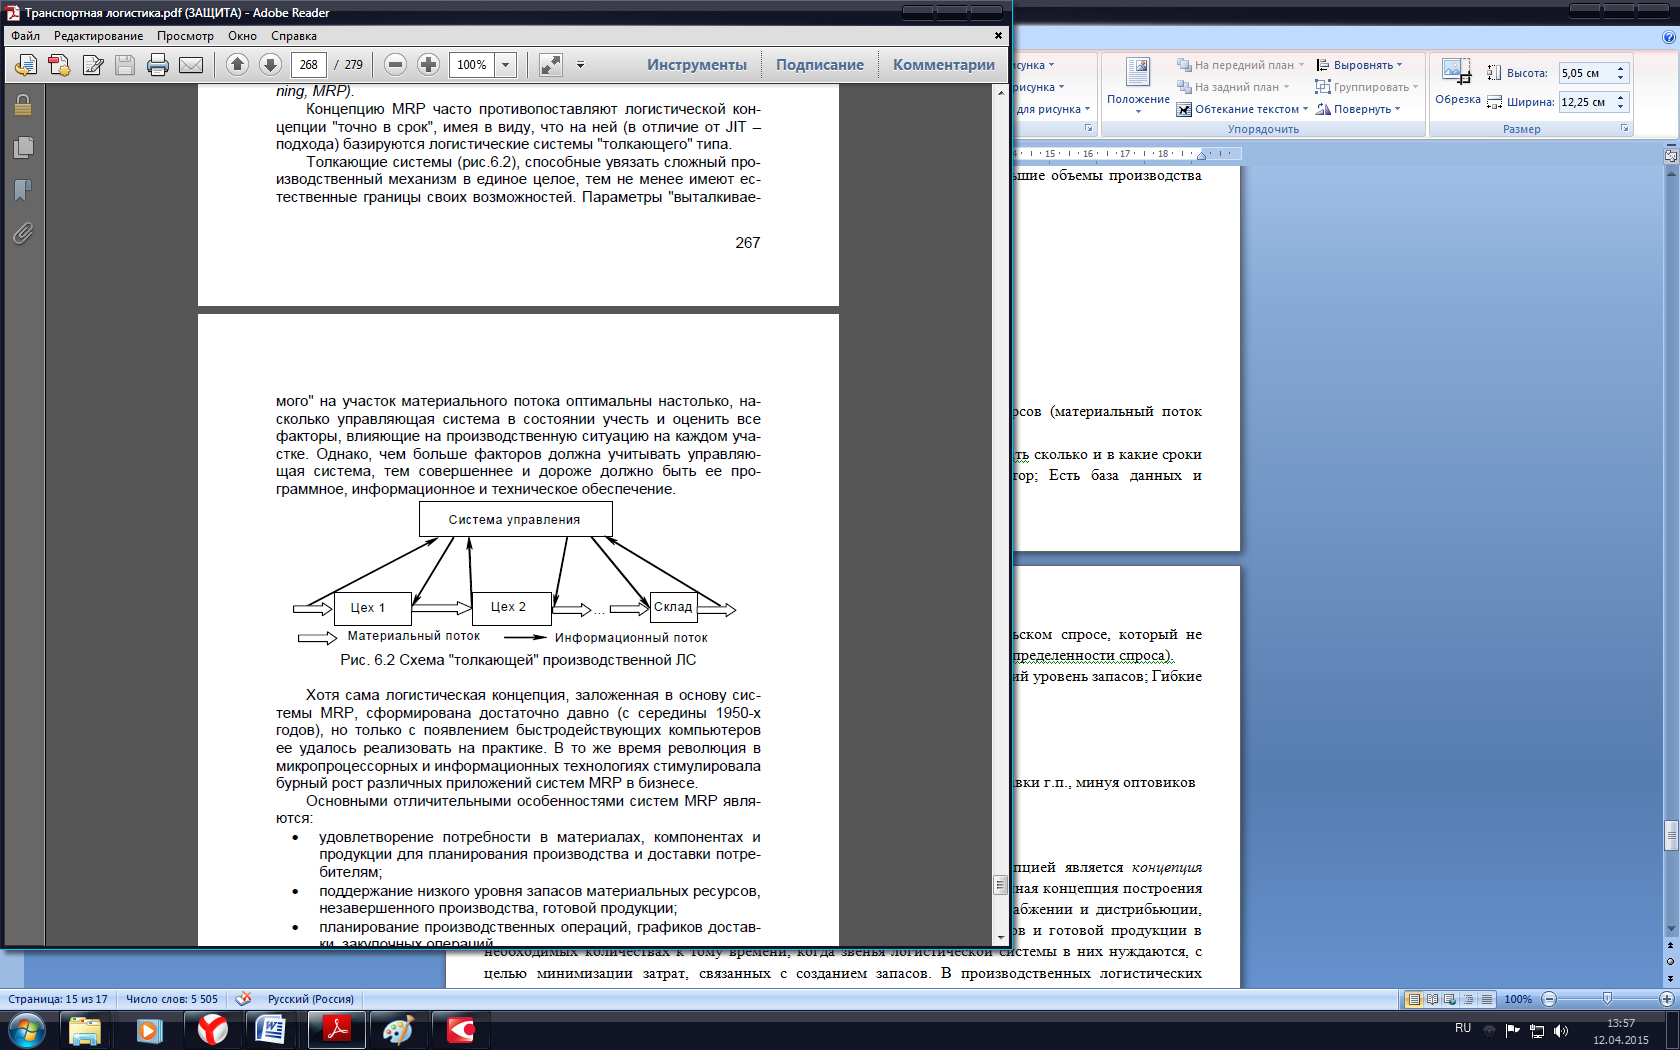Viewport: 1680px width, 1050px height.
Task: Click the Windows Start button
Action: [x=26, y=1030]
